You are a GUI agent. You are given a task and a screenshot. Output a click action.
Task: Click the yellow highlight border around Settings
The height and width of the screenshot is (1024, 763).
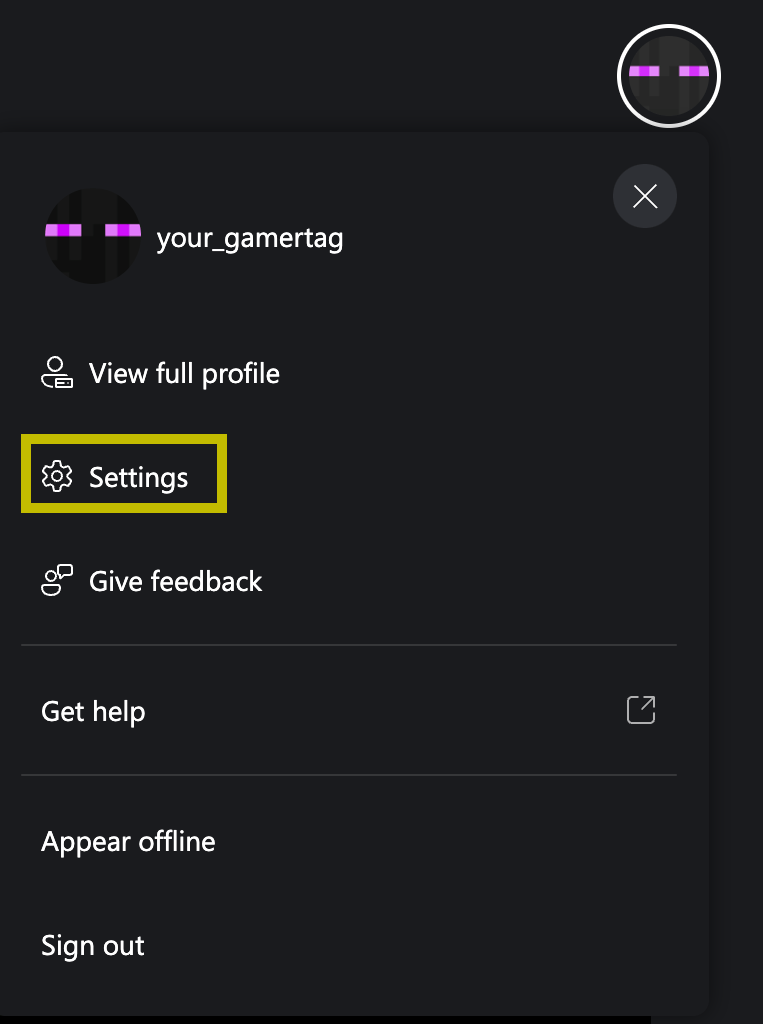click(x=124, y=438)
